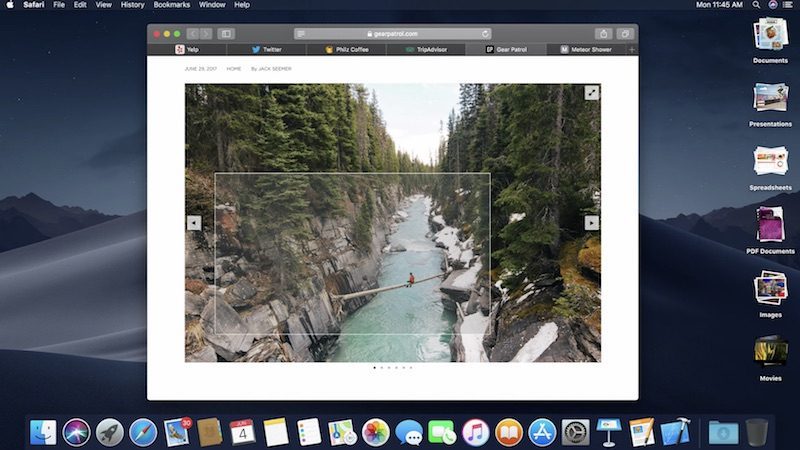Viewport: 800px width, 450px height.
Task: Show all tabs overview button
Action: [x=625, y=33]
